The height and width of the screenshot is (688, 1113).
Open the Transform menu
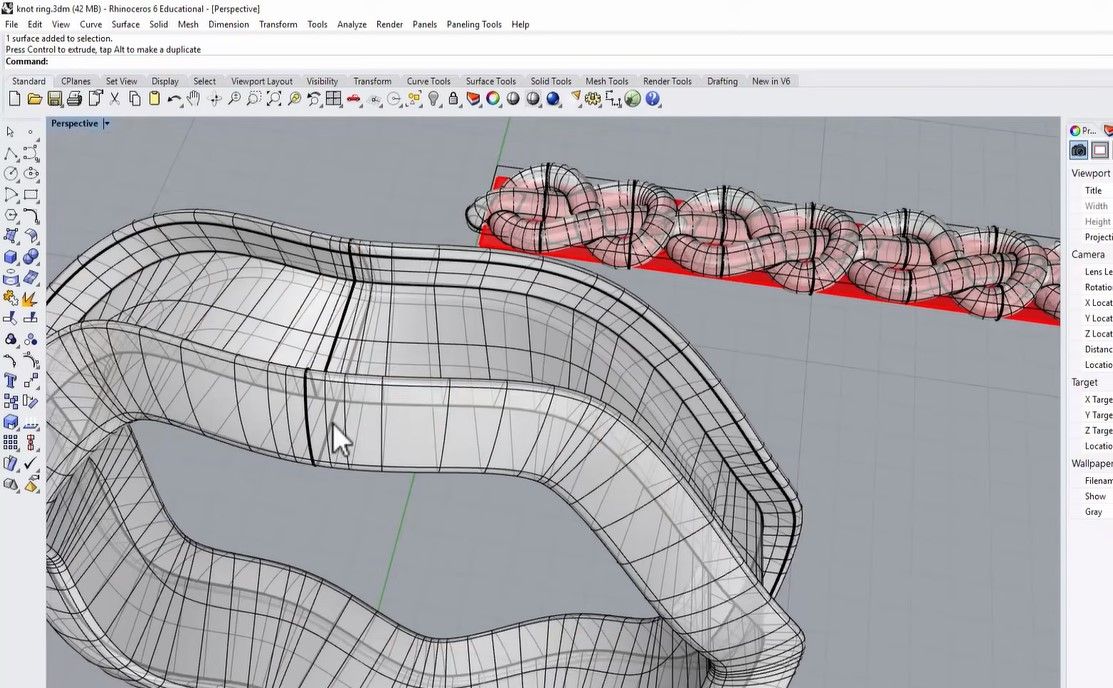point(278,24)
